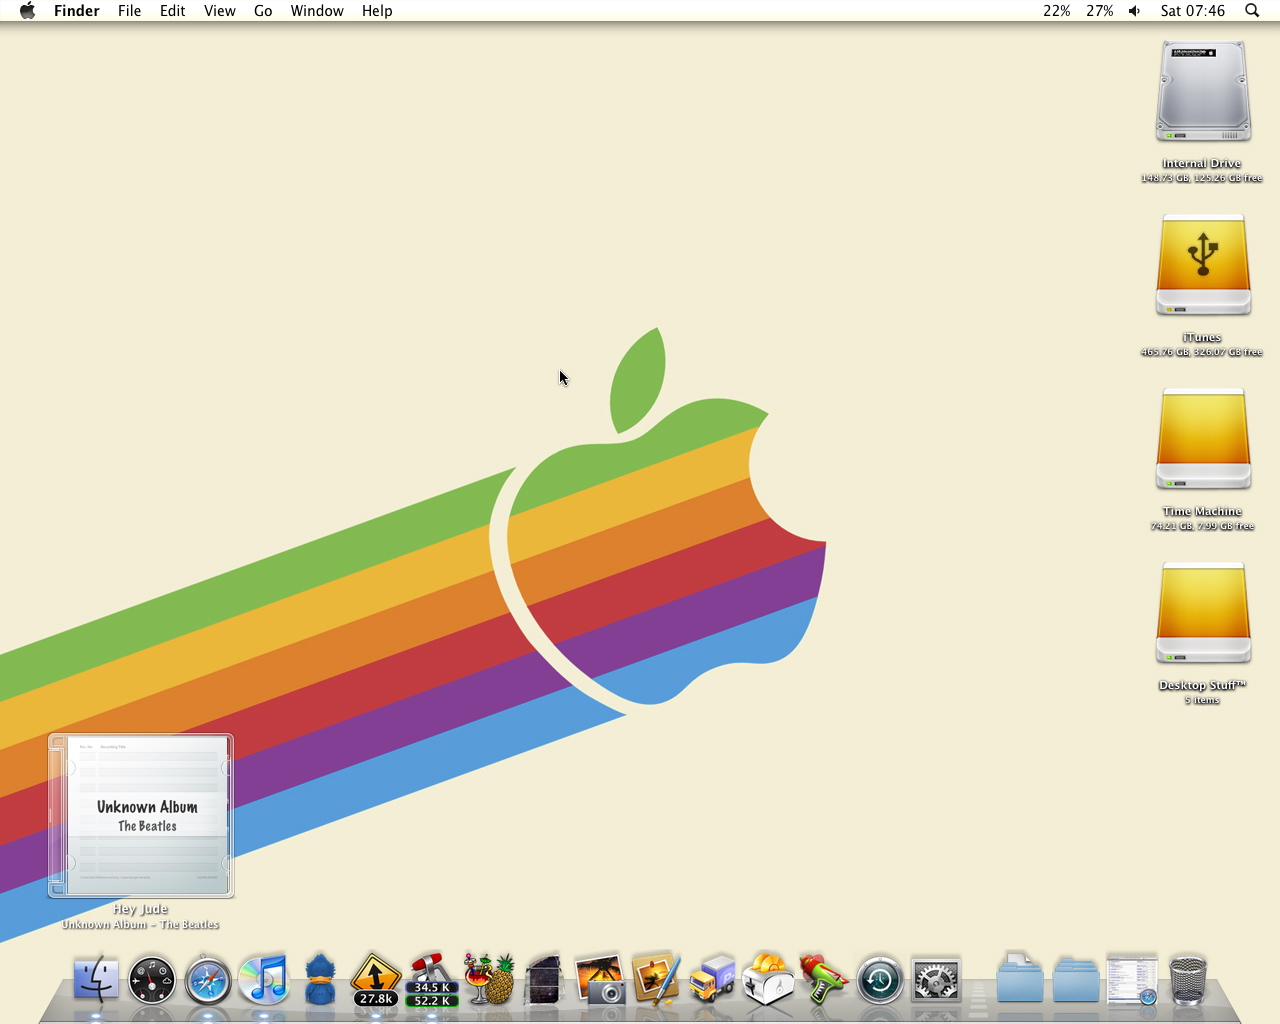The width and height of the screenshot is (1280, 1024).
Task: Click the "Hey Jude" song title
Action: tap(141, 909)
